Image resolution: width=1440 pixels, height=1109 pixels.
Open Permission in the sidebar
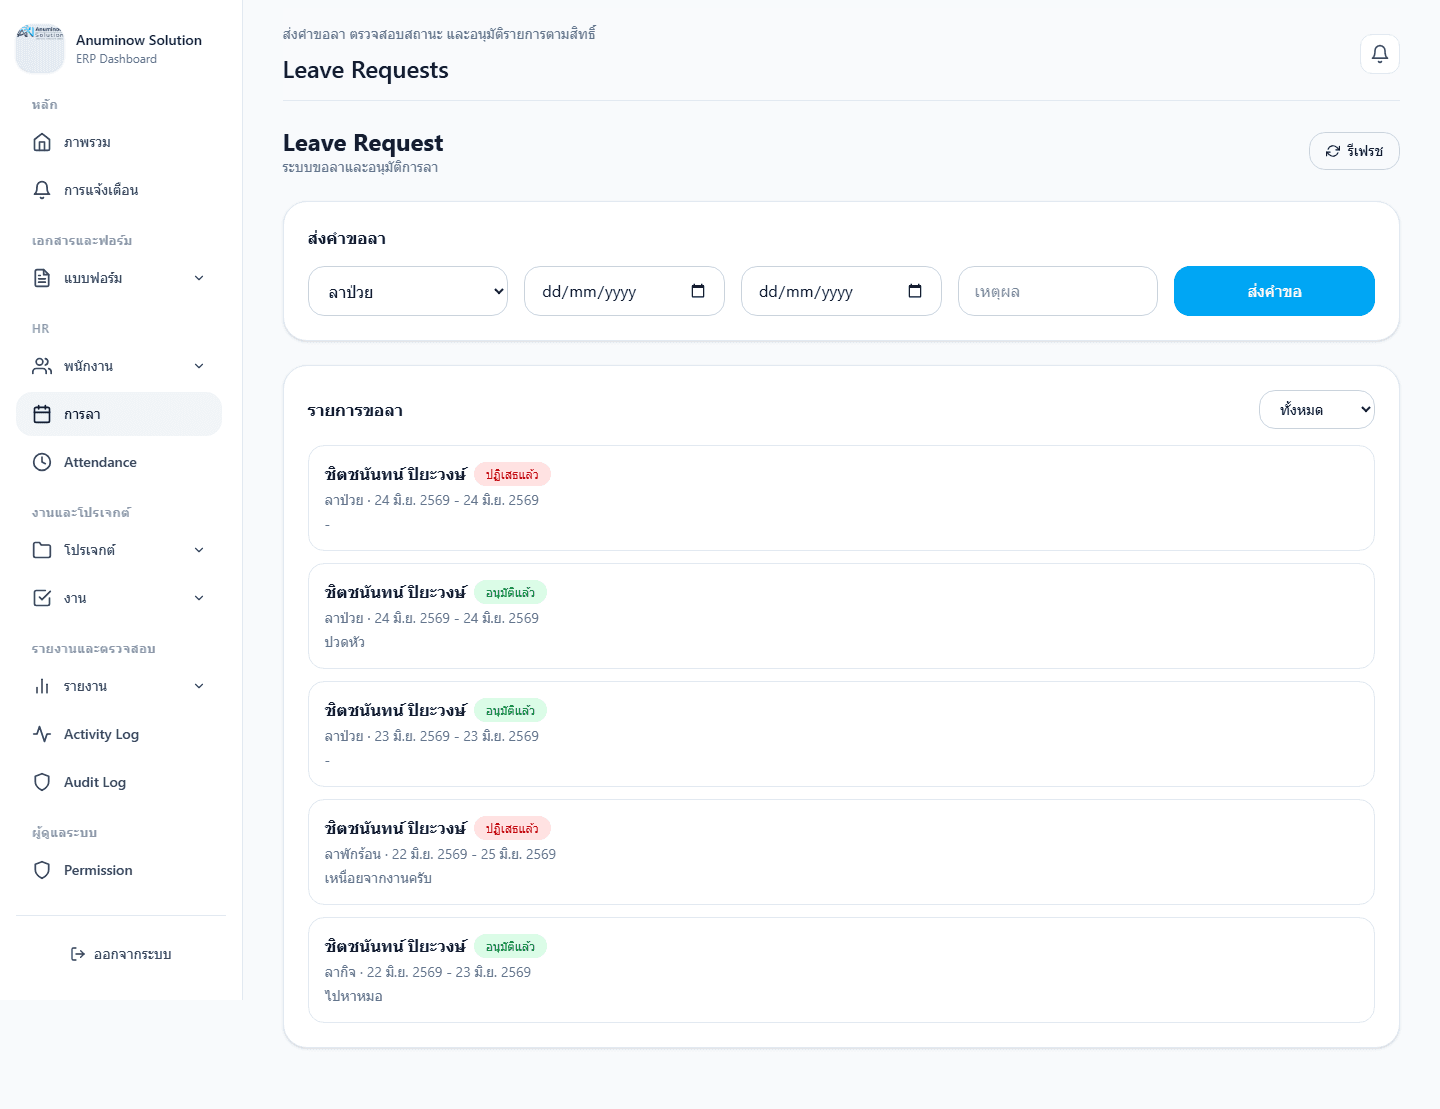pyautogui.click(x=119, y=870)
